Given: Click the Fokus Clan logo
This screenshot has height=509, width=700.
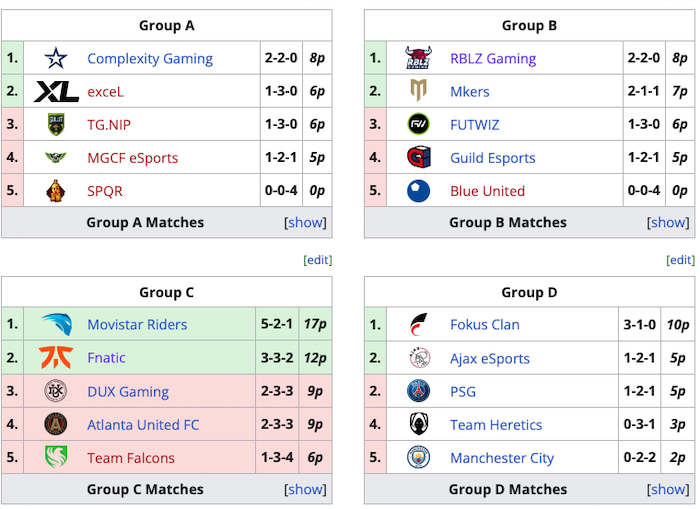Looking at the screenshot, I should (418, 324).
